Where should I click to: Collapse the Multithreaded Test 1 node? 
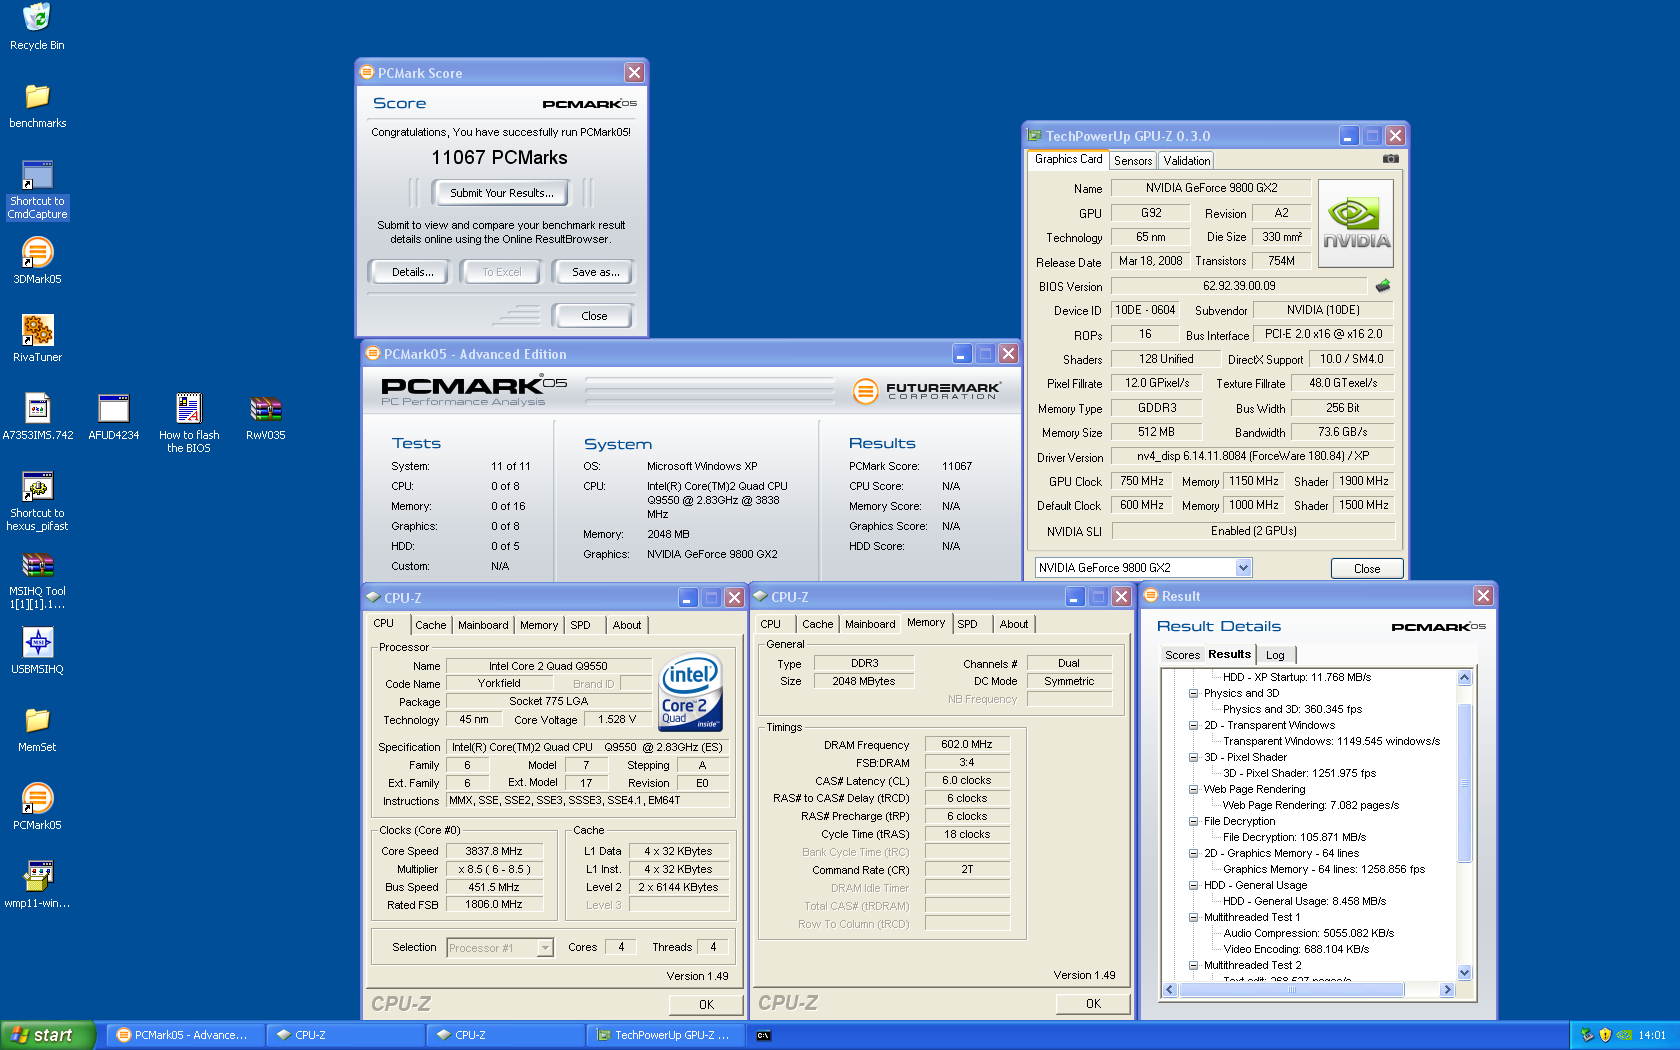[x=1193, y=917]
